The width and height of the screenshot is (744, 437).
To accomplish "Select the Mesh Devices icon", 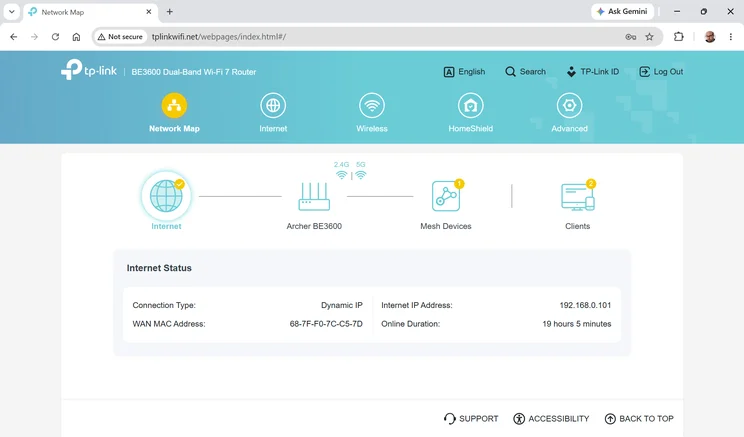I will (x=446, y=195).
